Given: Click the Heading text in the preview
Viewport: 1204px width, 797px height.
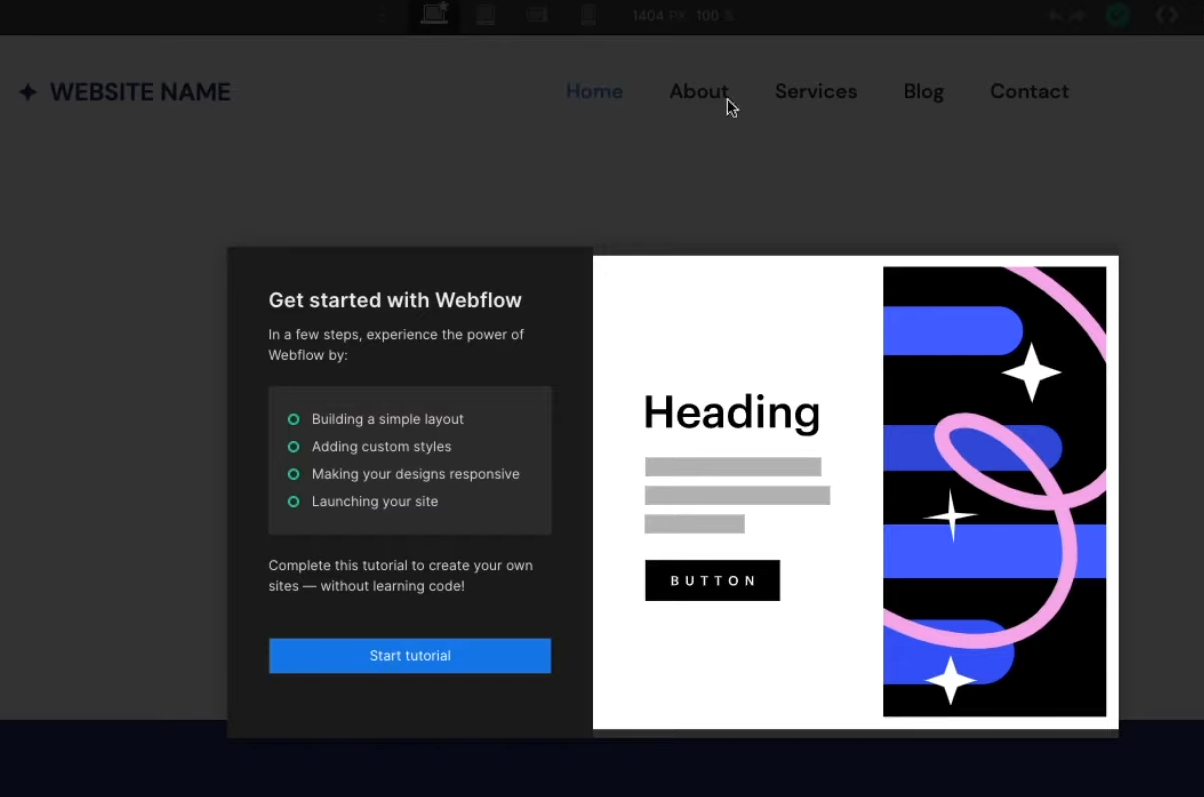Looking at the screenshot, I should [x=732, y=412].
